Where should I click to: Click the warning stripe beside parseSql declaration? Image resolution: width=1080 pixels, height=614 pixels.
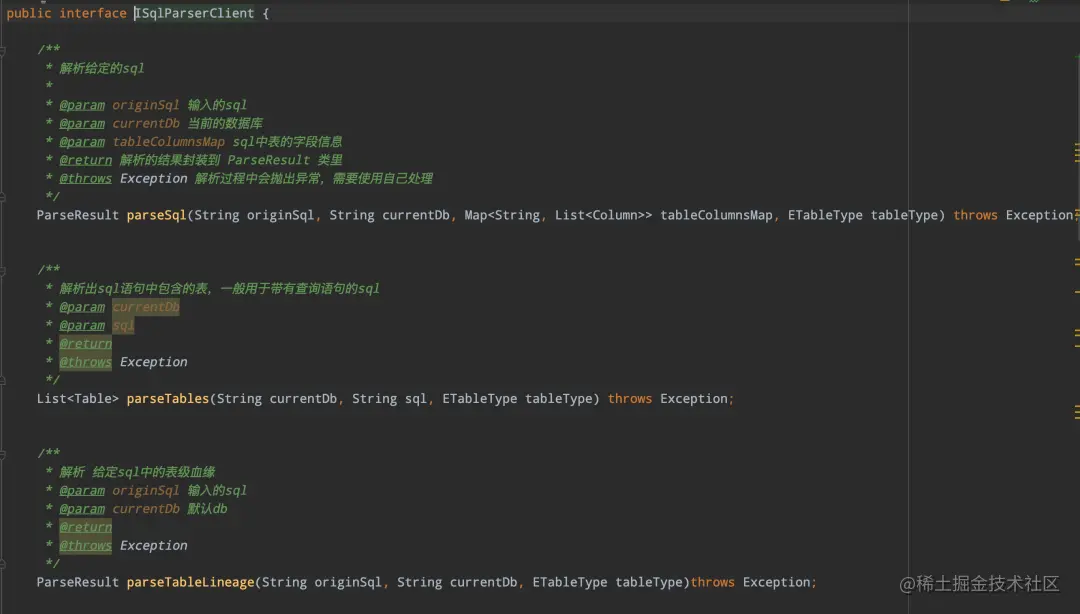click(1077, 213)
